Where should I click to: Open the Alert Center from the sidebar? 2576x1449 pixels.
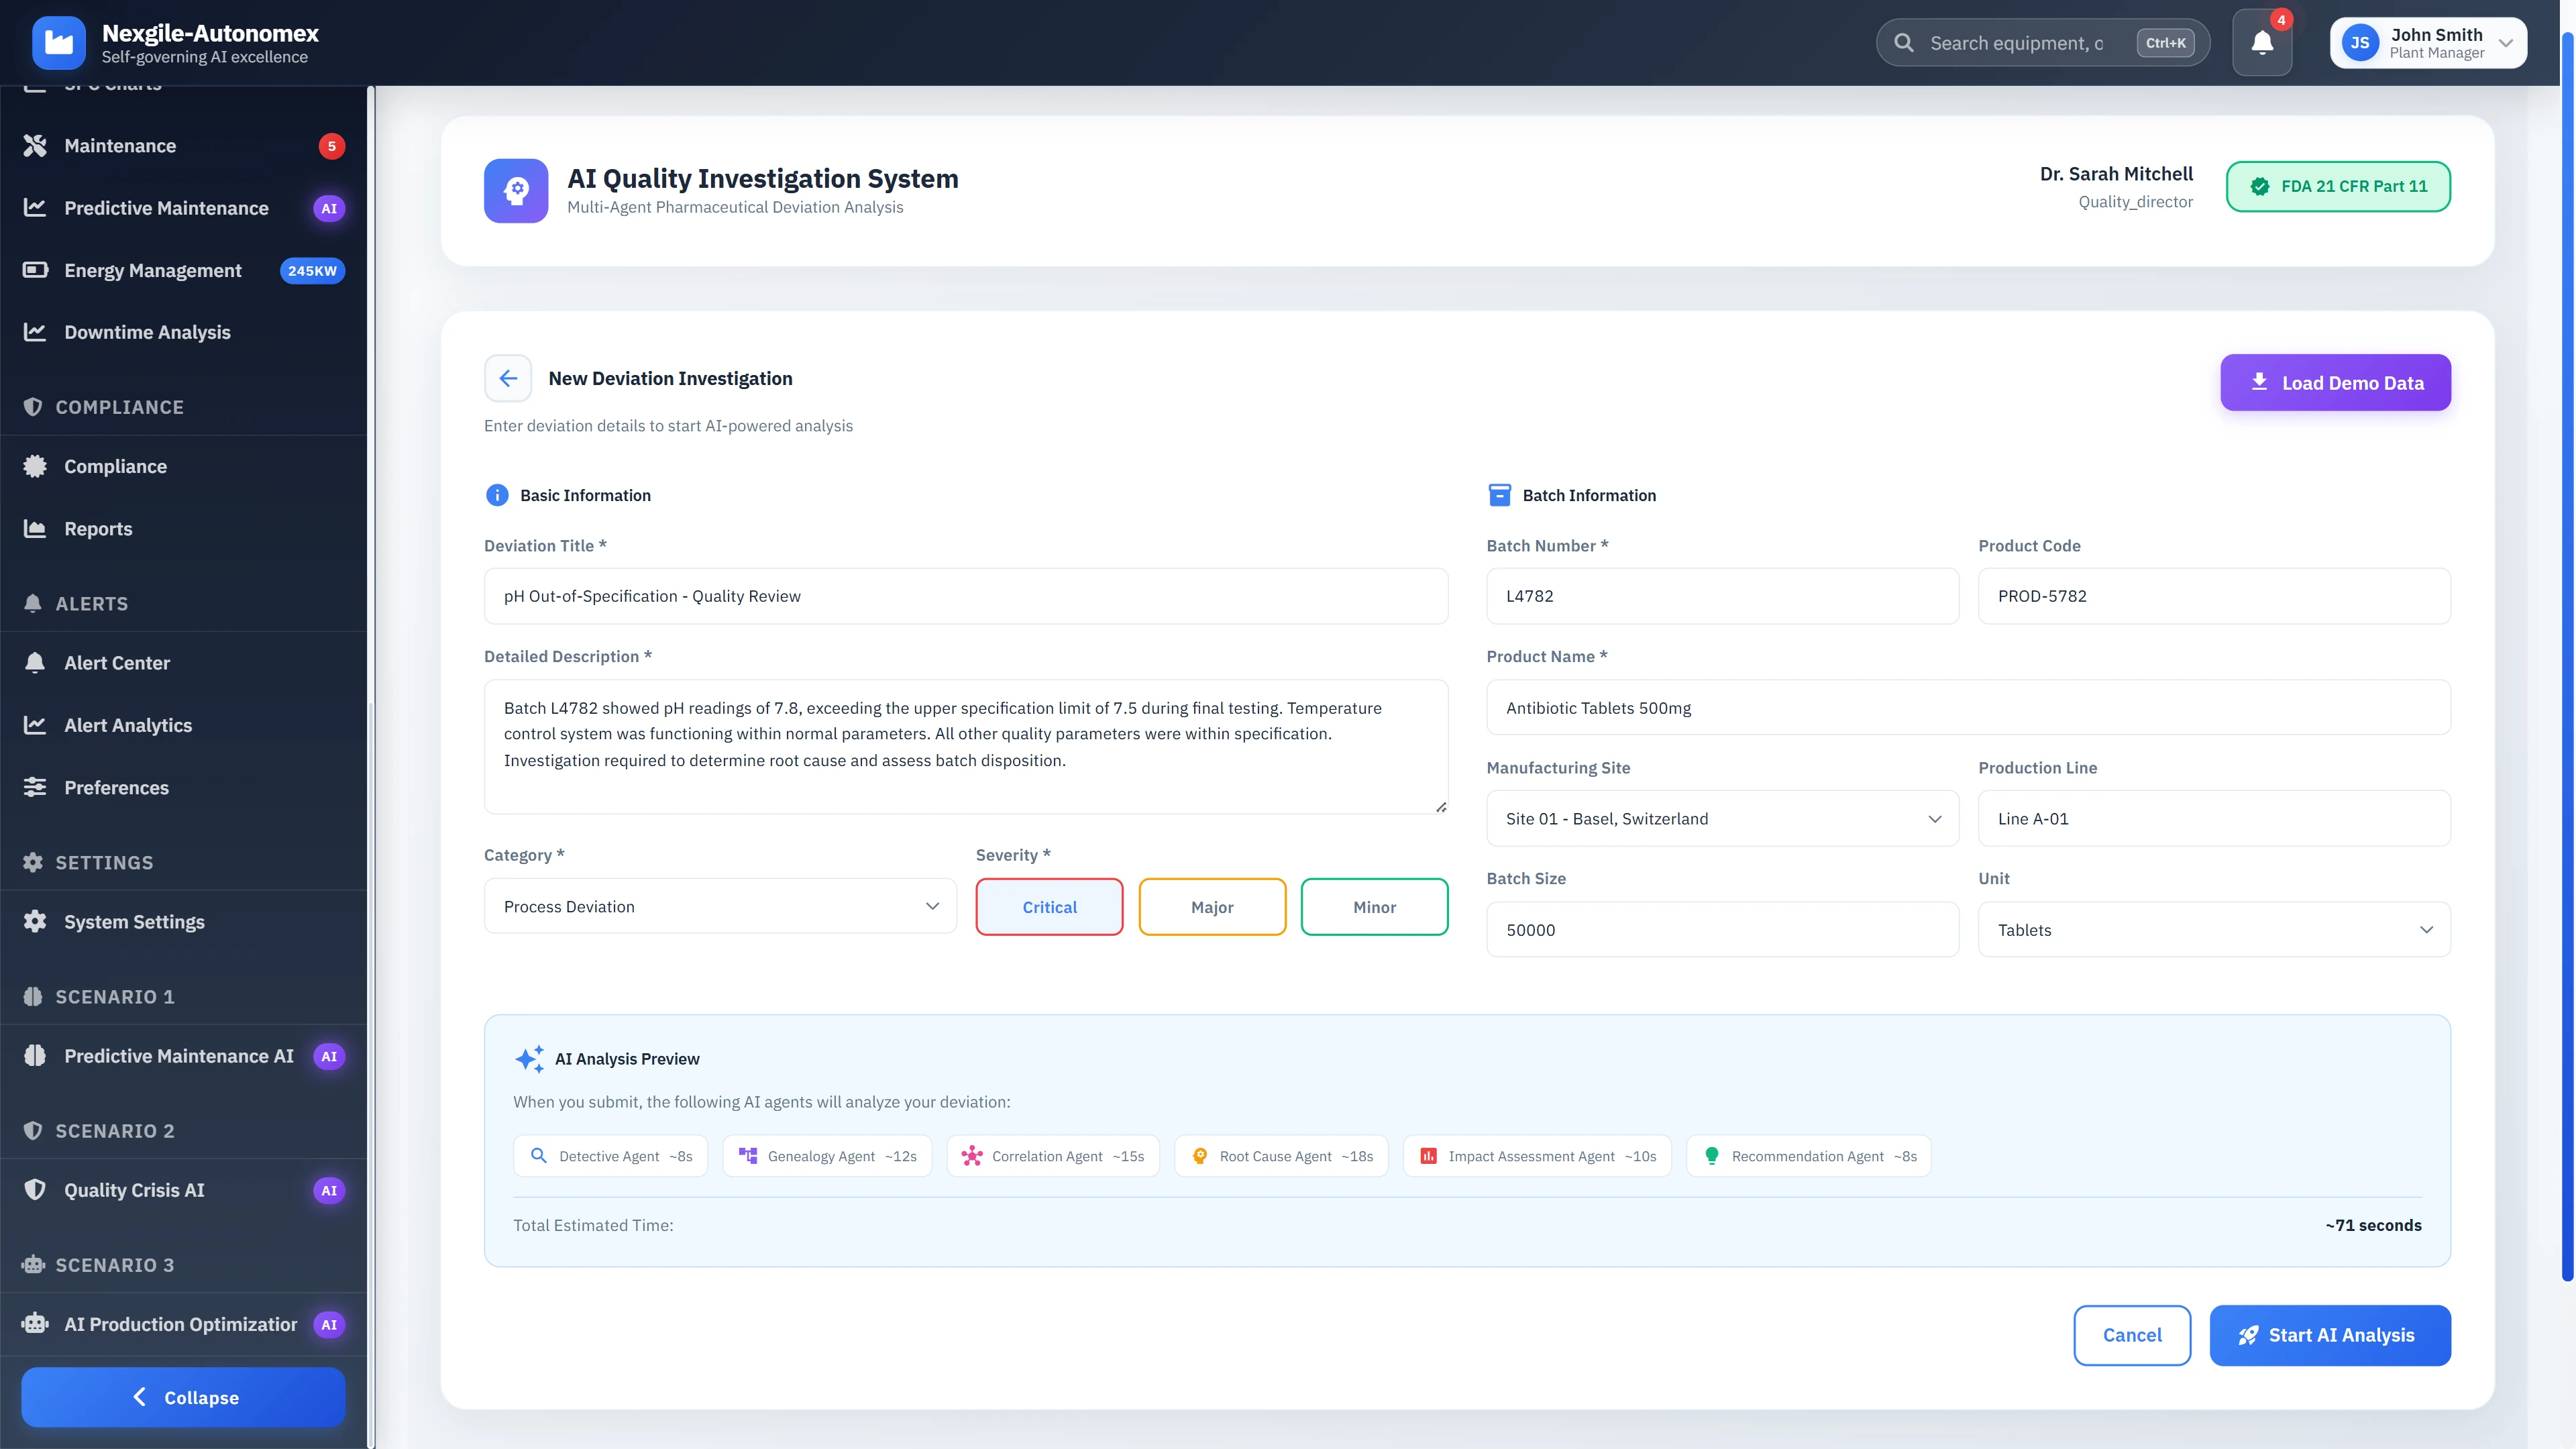pyautogui.click(x=117, y=662)
